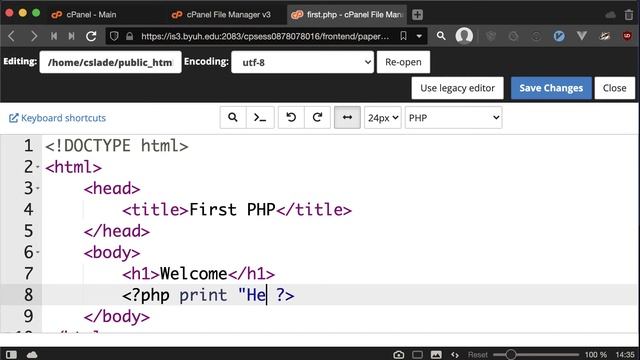
Task: Open the go-to-line terminal icon
Action: pos(260,118)
